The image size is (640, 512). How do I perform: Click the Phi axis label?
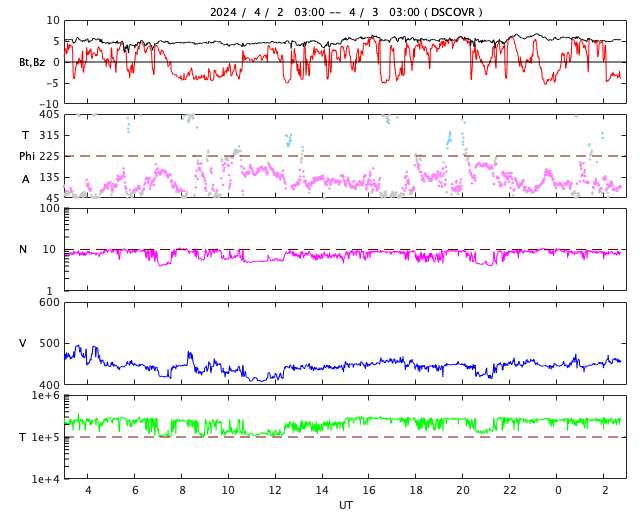(27, 156)
